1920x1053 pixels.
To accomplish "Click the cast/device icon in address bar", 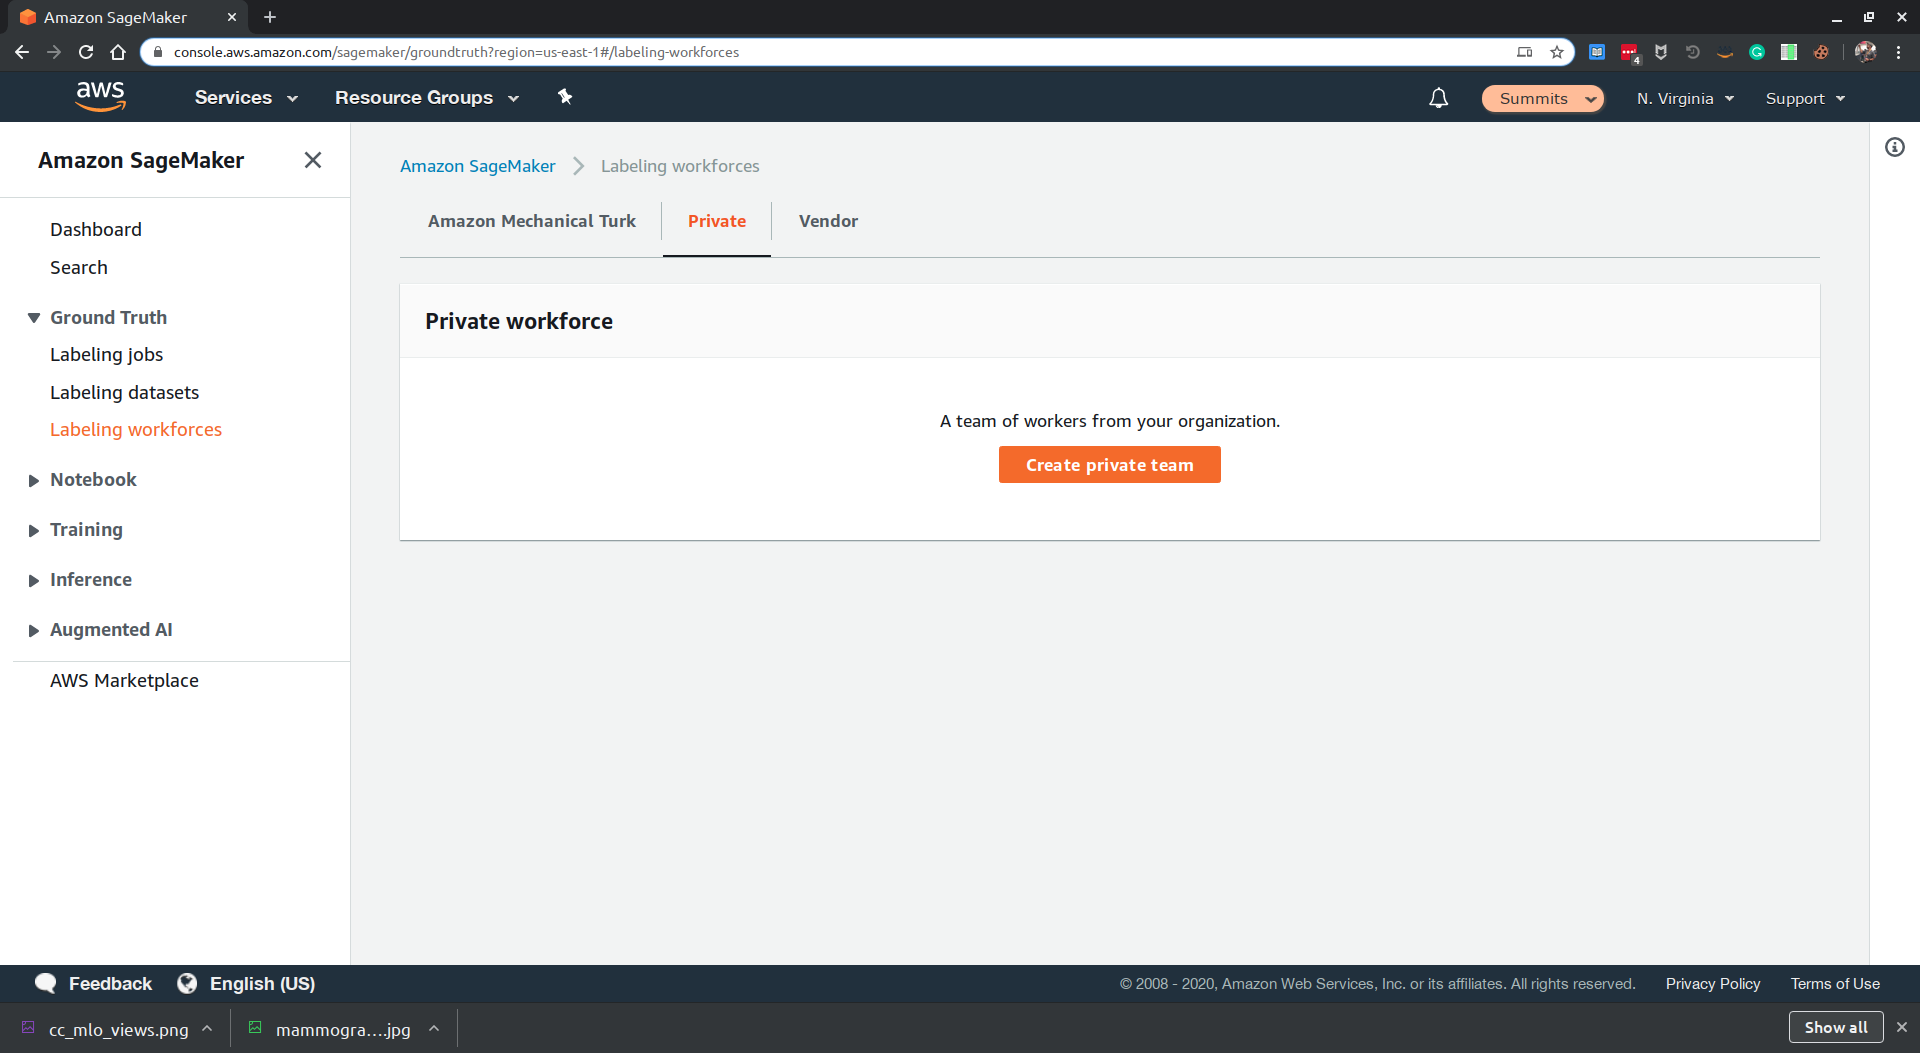I will pyautogui.click(x=1525, y=52).
